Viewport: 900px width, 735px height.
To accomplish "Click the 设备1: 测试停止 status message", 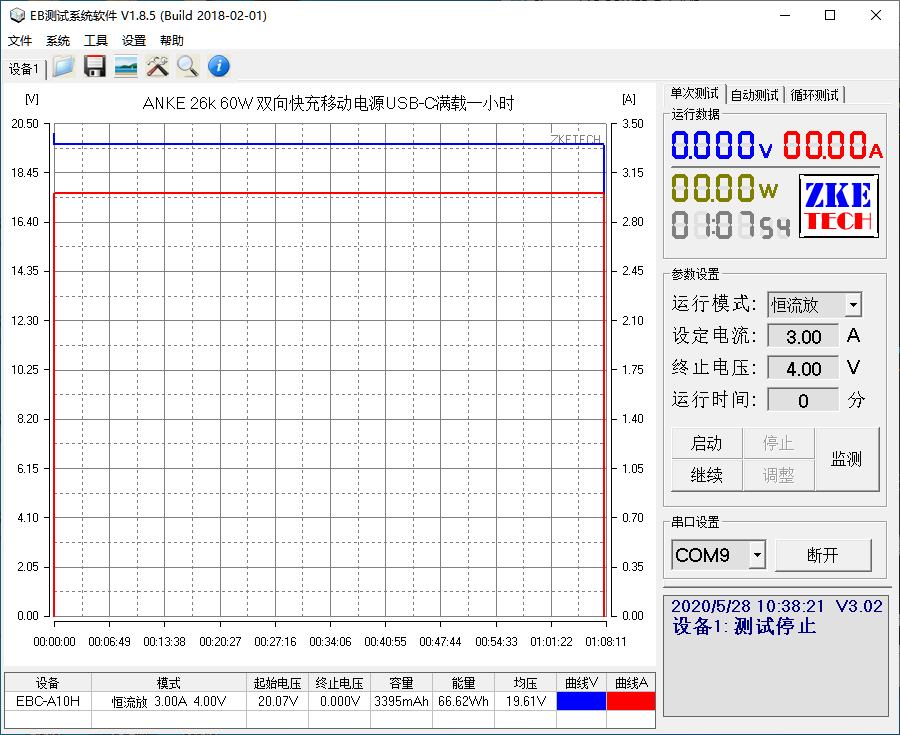I will click(x=744, y=626).
